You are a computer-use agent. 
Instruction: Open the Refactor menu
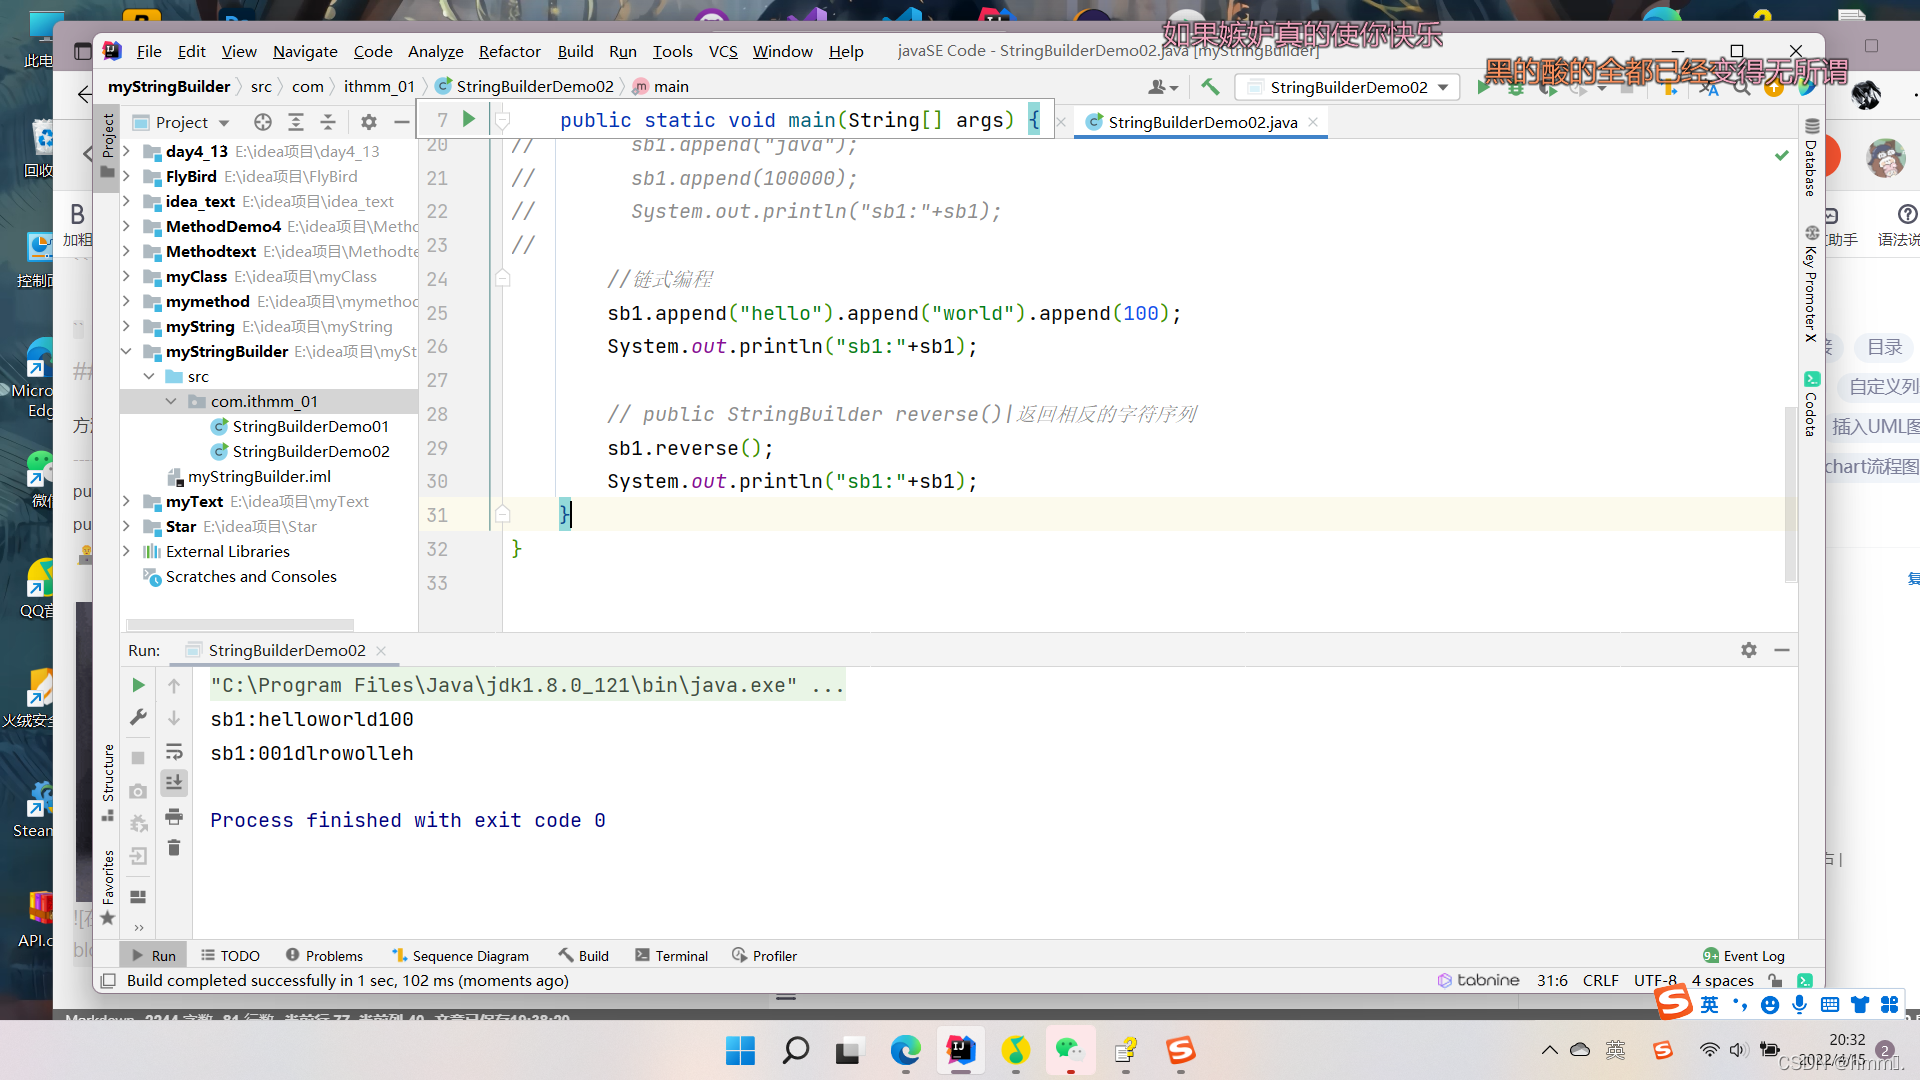point(509,51)
